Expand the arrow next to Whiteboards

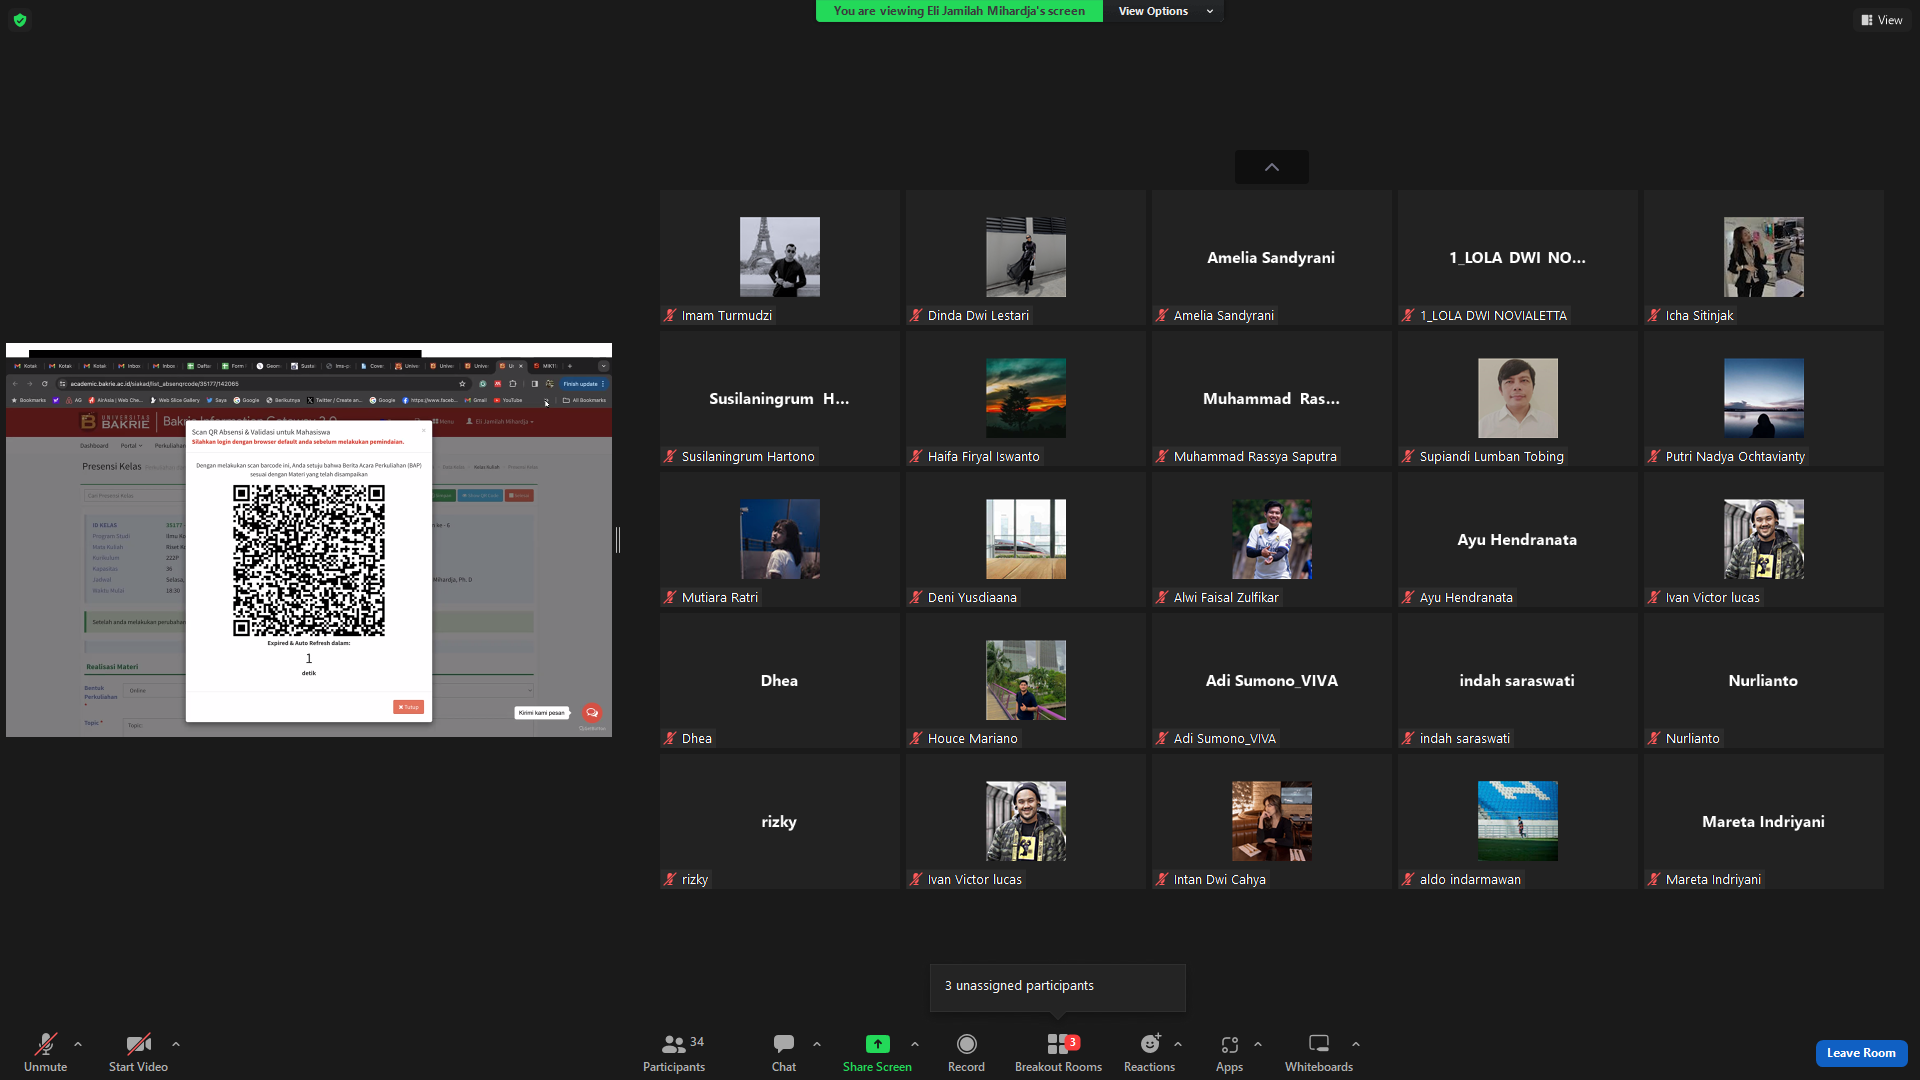[x=1356, y=1044]
